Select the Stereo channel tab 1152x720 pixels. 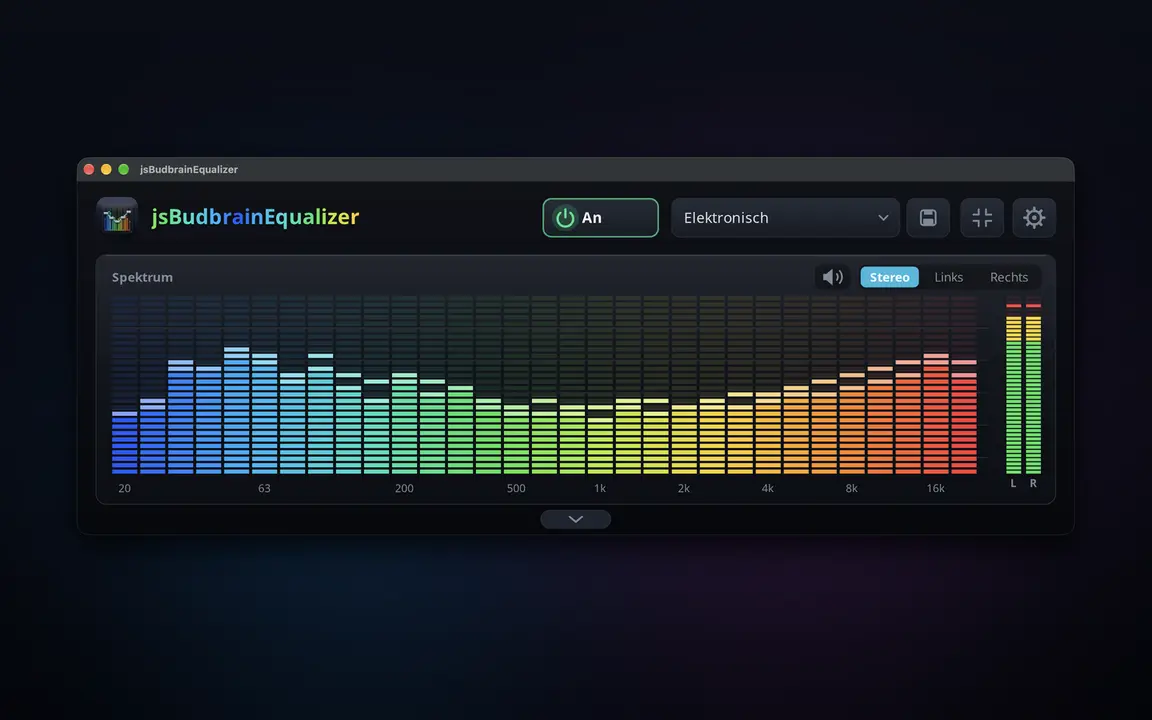(890, 277)
